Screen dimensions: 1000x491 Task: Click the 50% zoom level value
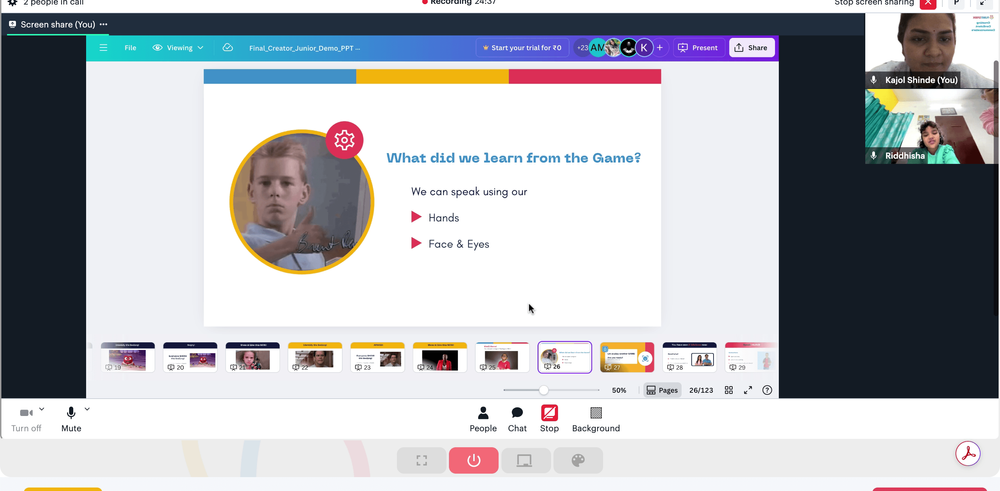[619, 390]
